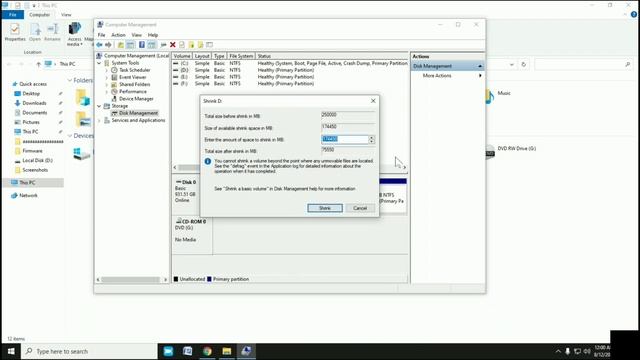The height and width of the screenshot is (360, 640).
Task: Collapse the Storage node
Action: click(x=99, y=106)
